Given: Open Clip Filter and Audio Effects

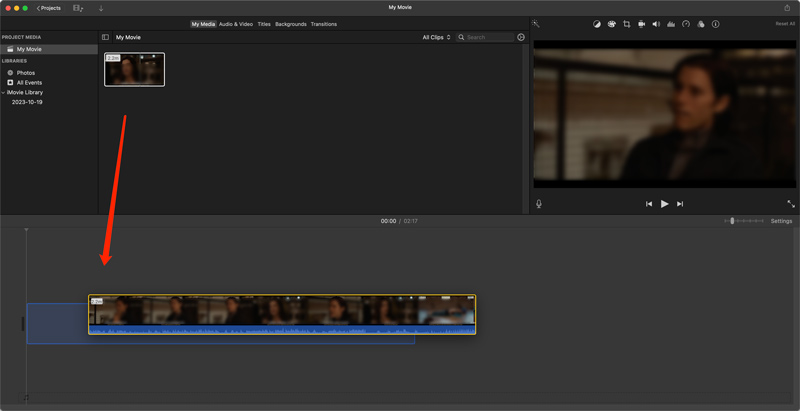Looking at the screenshot, I should point(701,24).
